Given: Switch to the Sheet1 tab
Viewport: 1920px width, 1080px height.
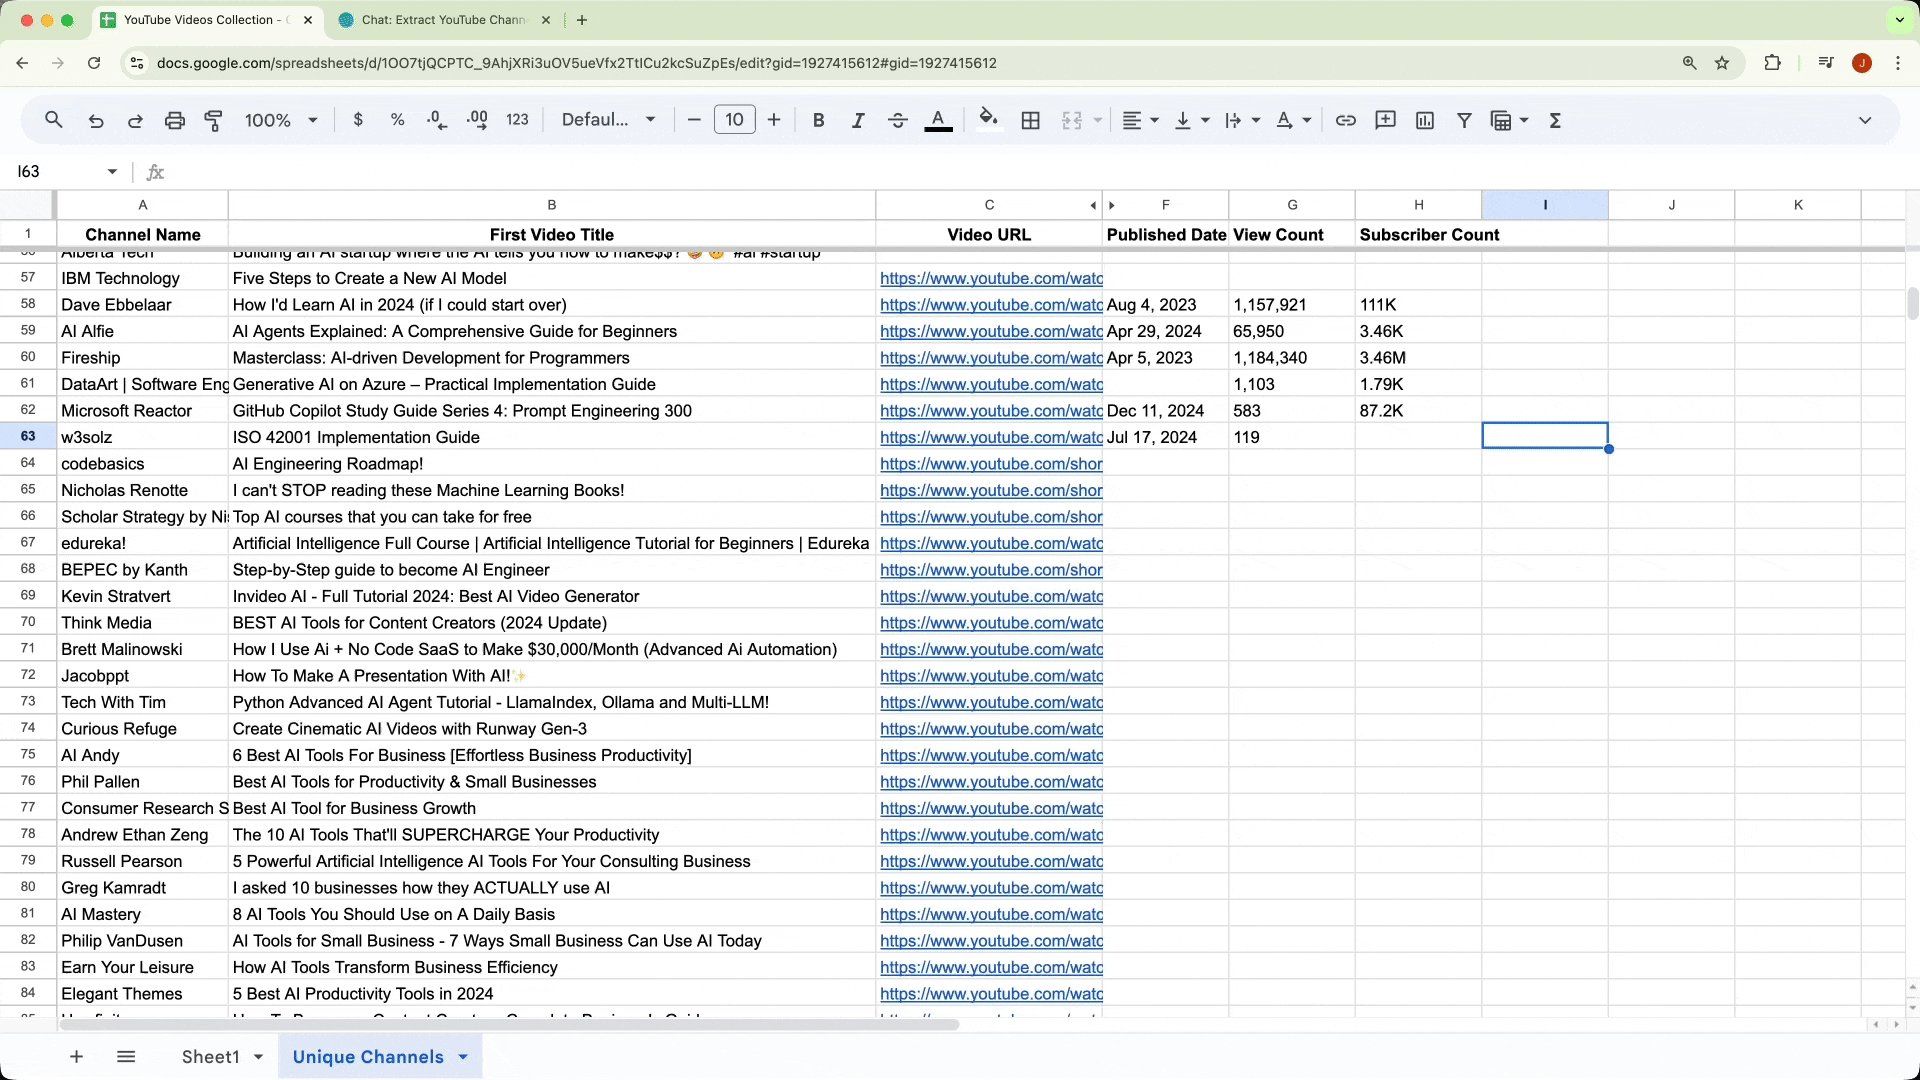Looking at the screenshot, I should tap(210, 1057).
